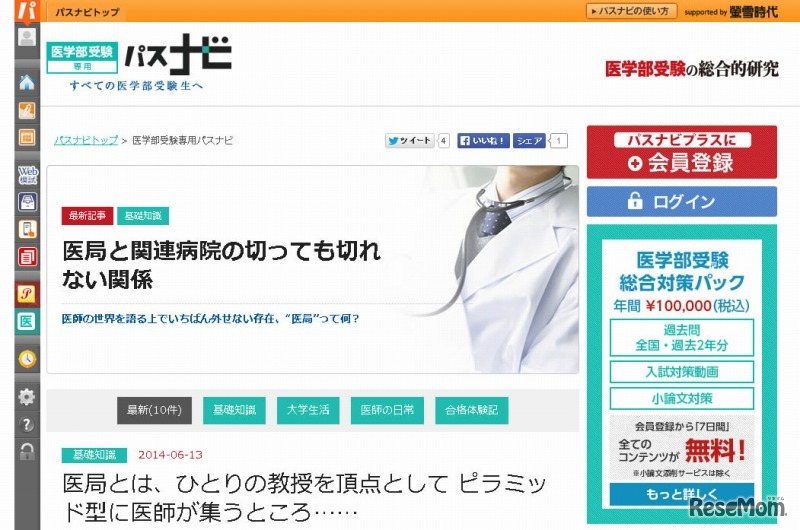The width and height of the screenshot is (800, 530).
Task: Open the orange calendar icon in sidebar
Action: click(x=27, y=137)
